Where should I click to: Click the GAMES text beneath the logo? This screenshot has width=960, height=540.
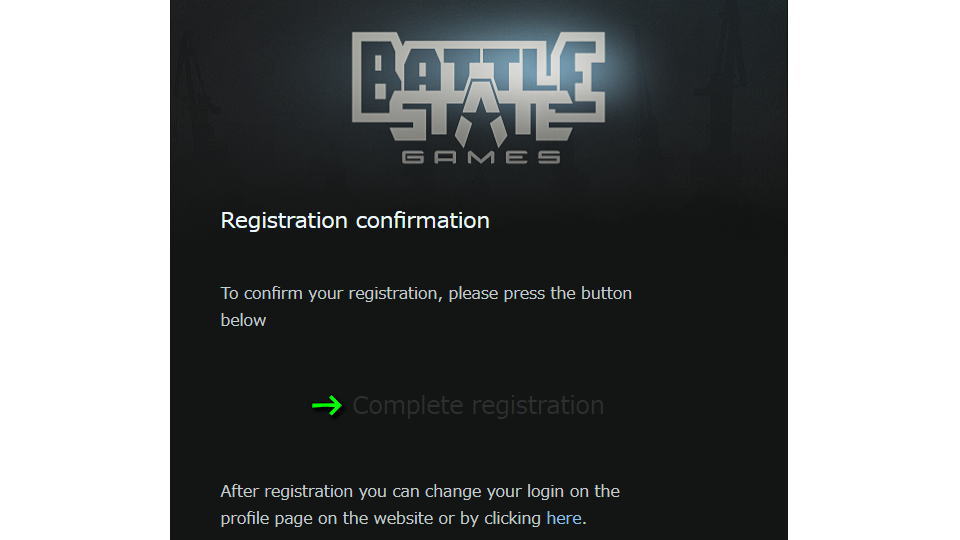coord(481,157)
